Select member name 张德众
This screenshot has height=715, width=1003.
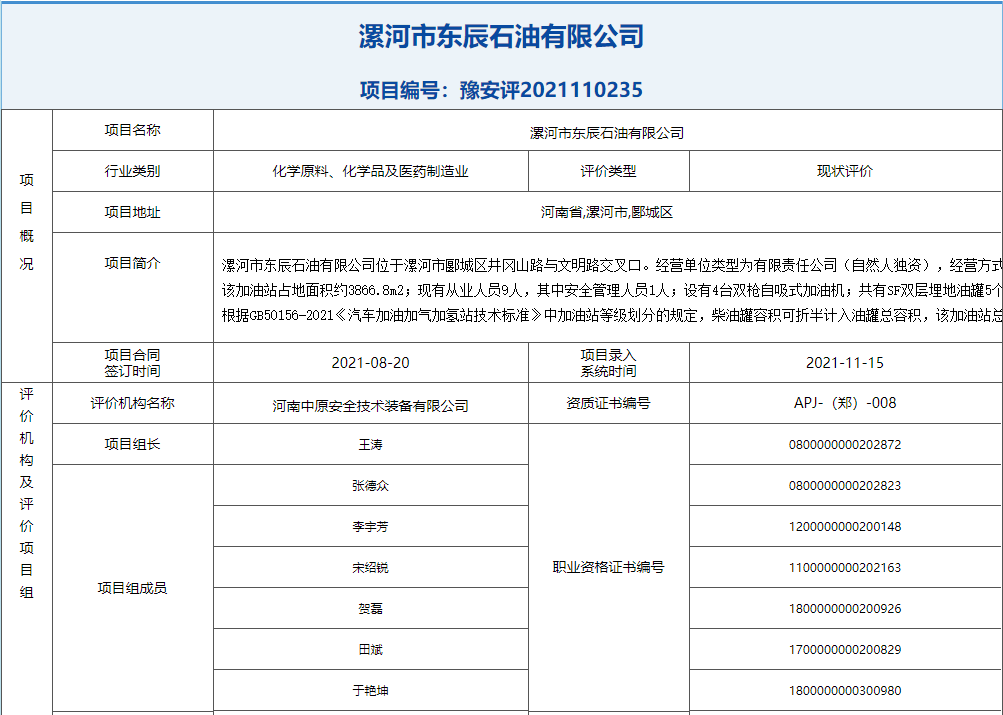pyautogui.click(x=370, y=485)
